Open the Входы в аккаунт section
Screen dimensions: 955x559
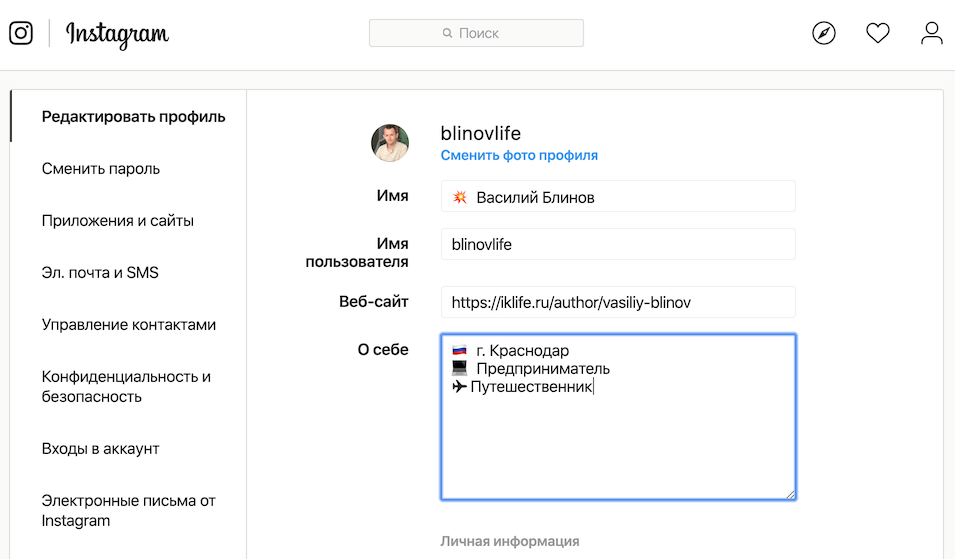(x=100, y=449)
